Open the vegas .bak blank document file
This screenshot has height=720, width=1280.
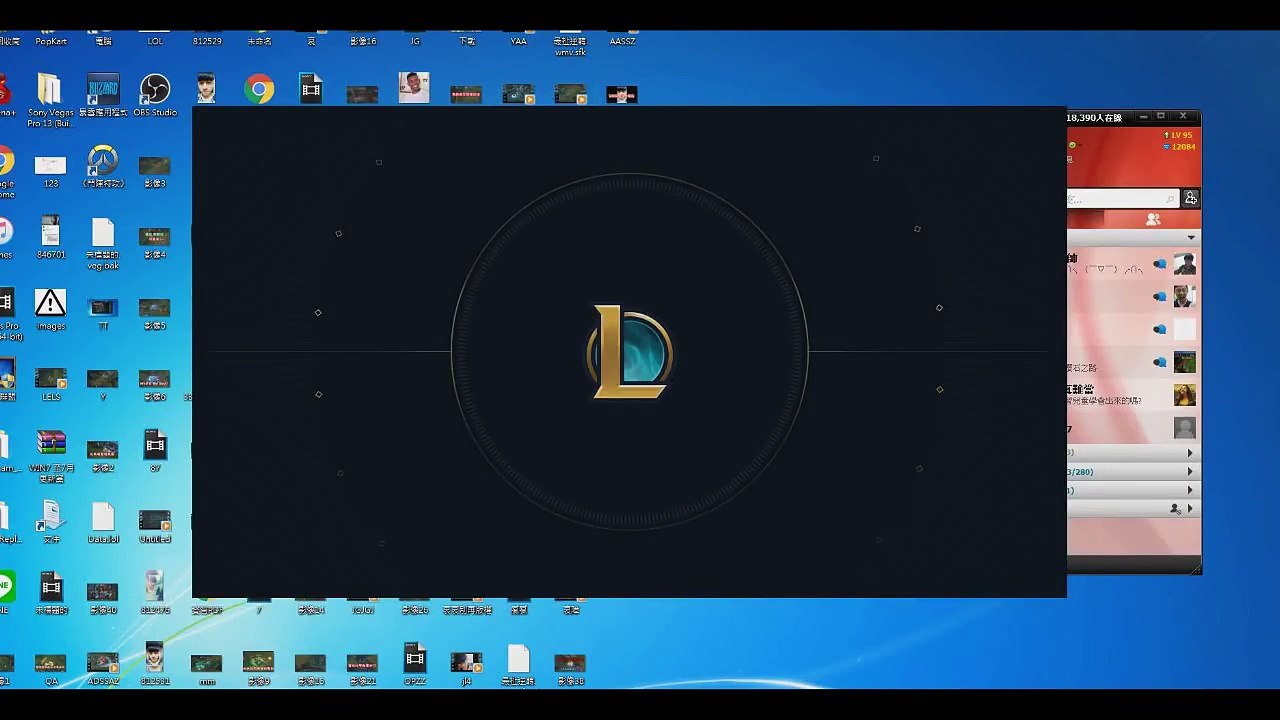point(102,244)
